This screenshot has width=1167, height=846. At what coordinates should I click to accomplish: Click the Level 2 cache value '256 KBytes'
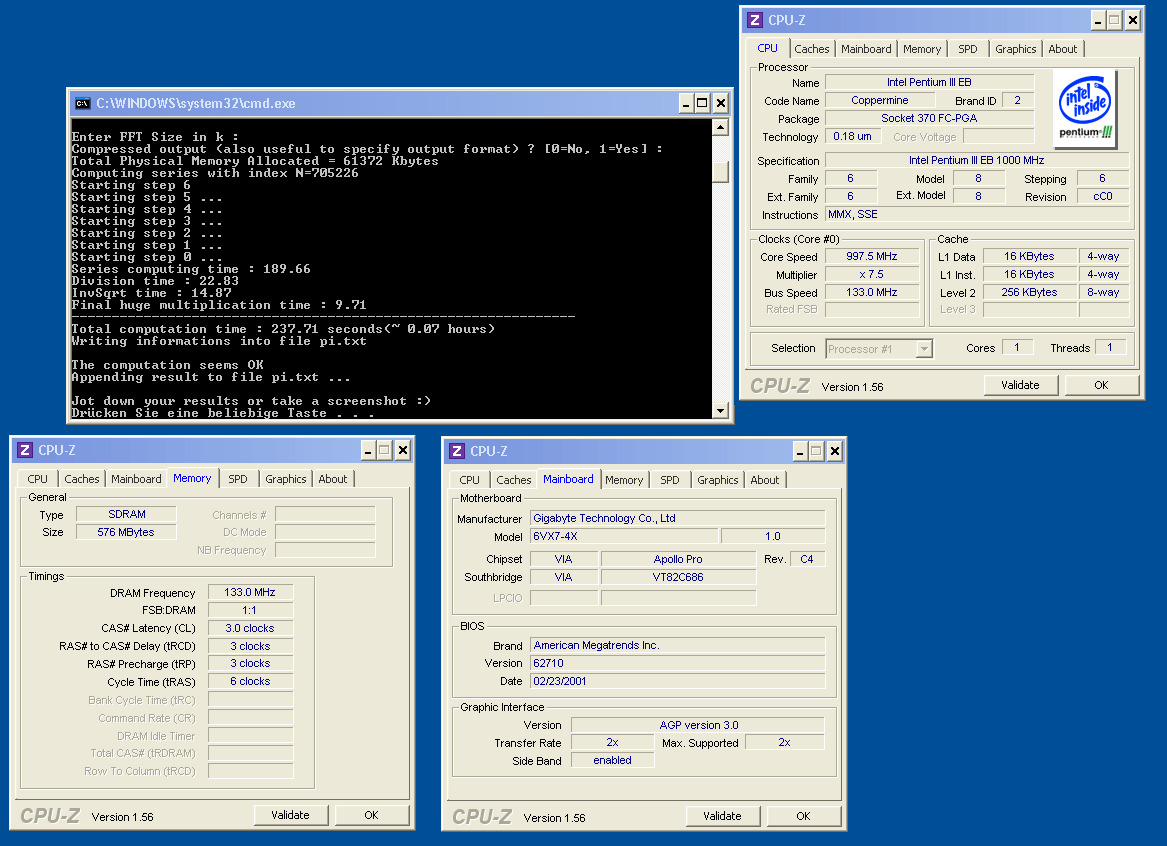coord(1029,292)
